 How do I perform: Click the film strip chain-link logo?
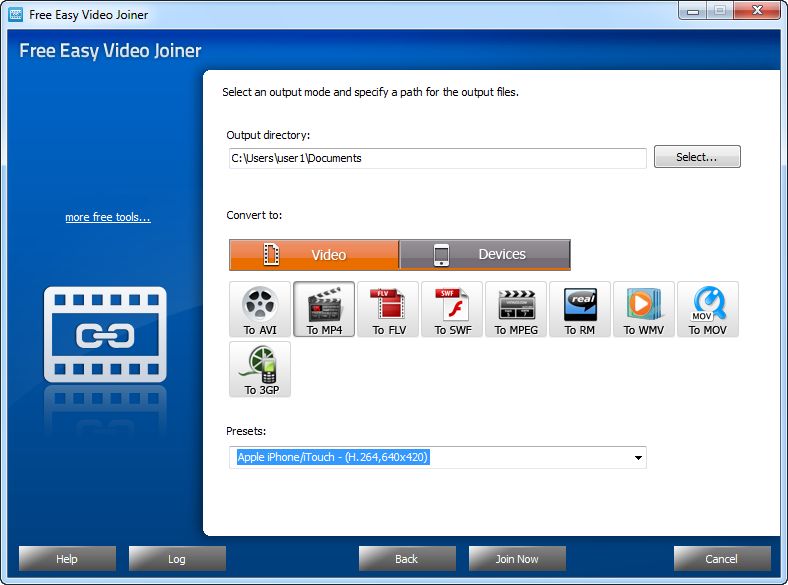coord(105,335)
